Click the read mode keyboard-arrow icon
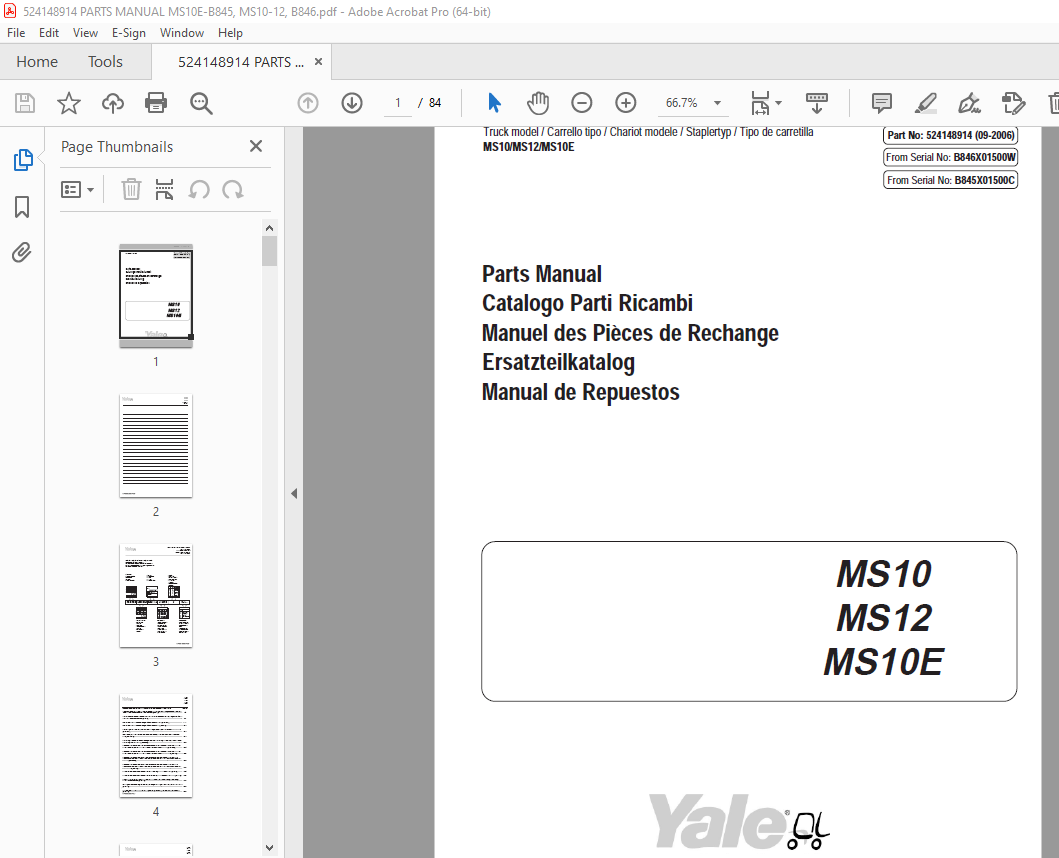Image resolution: width=1059 pixels, height=858 pixels. coord(817,103)
